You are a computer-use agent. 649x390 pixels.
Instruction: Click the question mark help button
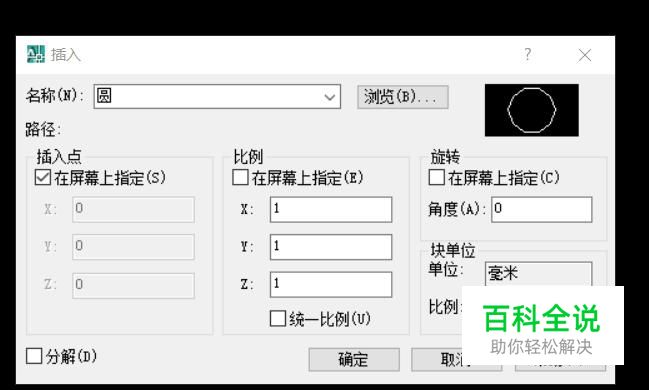[527, 54]
